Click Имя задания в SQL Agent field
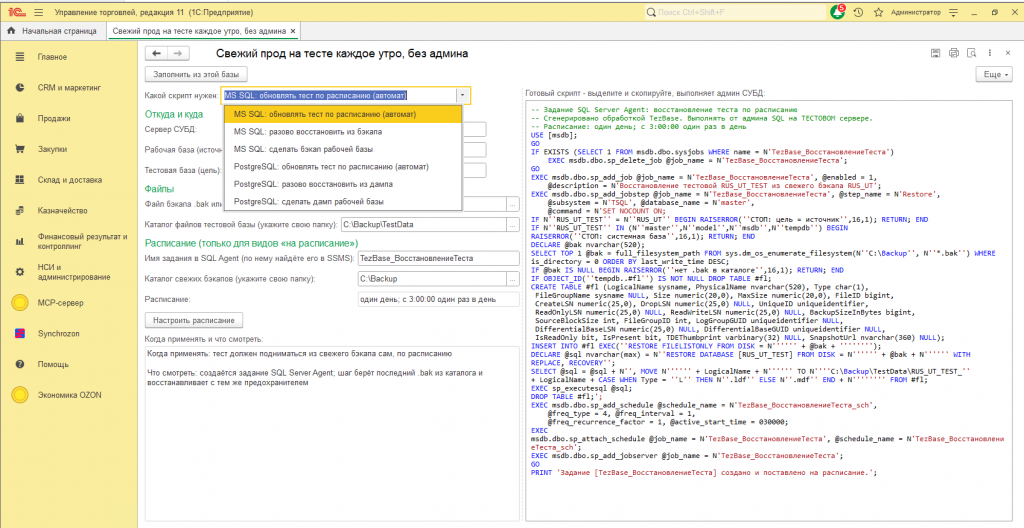 click(x=438, y=259)
